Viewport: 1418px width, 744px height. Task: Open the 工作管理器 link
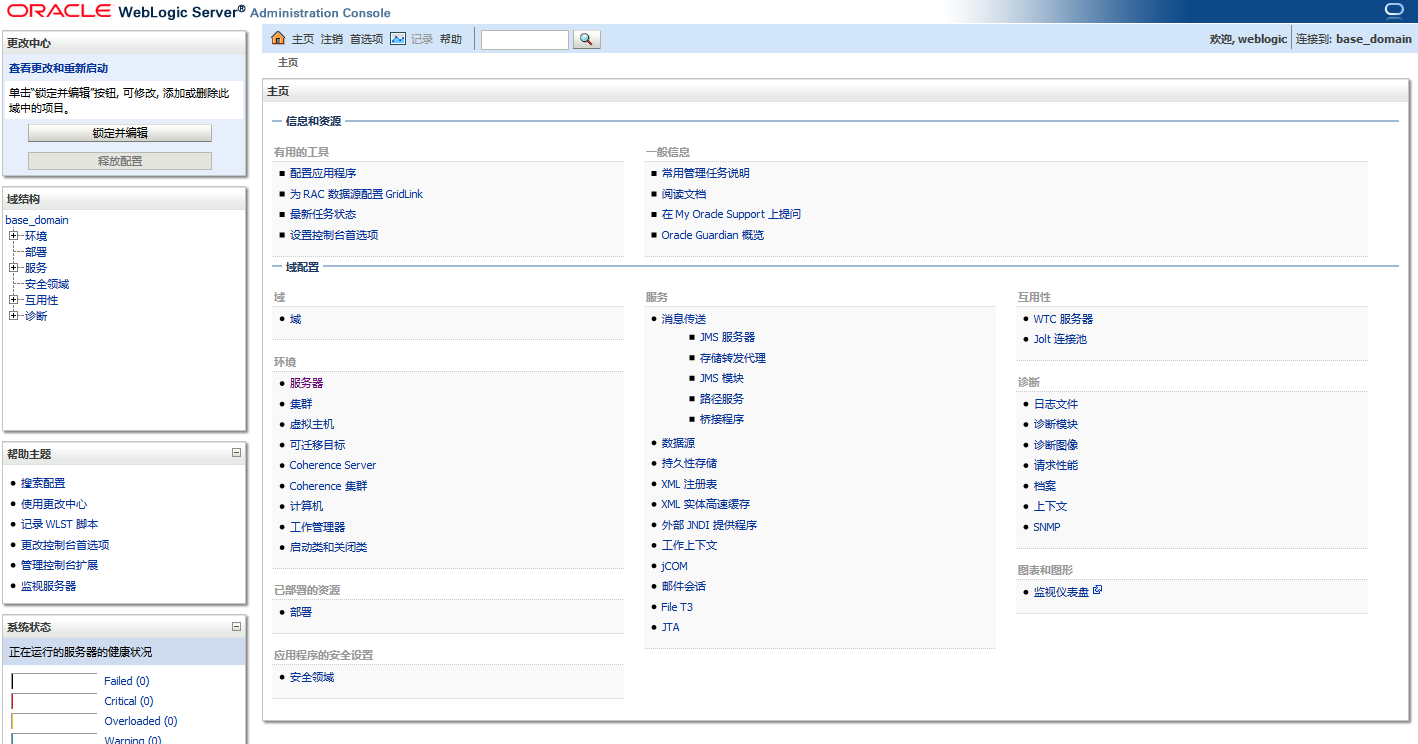(x=317, y=527)
